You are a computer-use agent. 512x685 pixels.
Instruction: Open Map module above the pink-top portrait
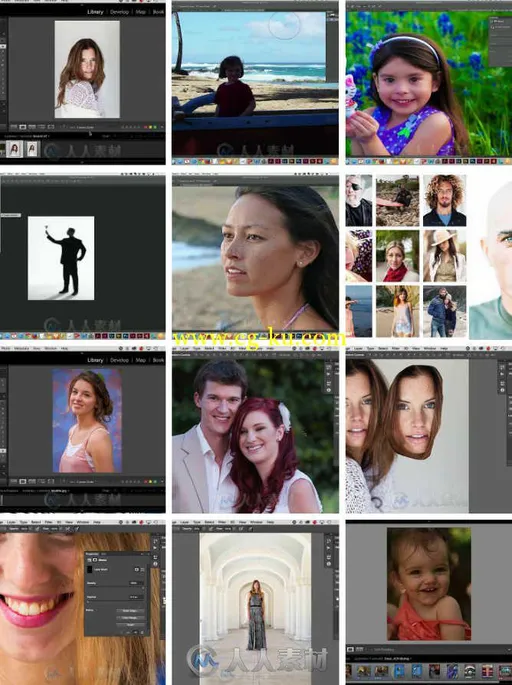point(141,360)
